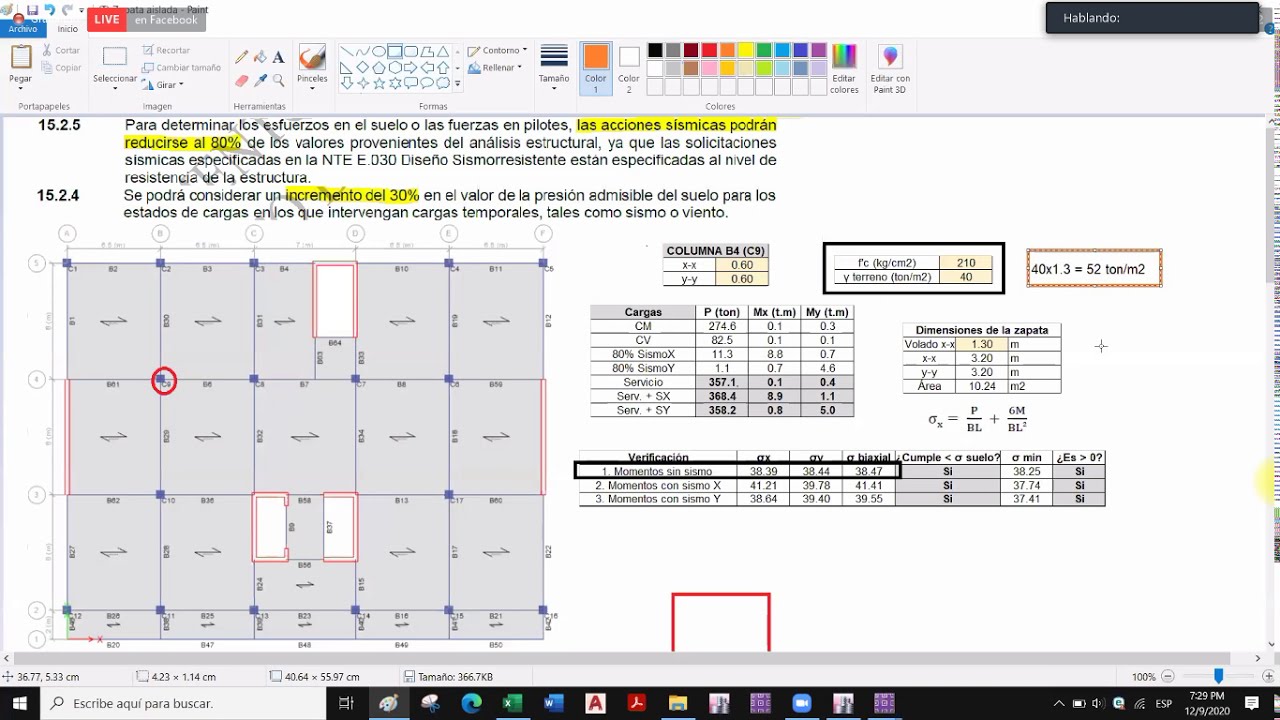The image size is (1280, 720).
Task: Click the Pegar paste clipboard button
Action: tap(20, 58)
